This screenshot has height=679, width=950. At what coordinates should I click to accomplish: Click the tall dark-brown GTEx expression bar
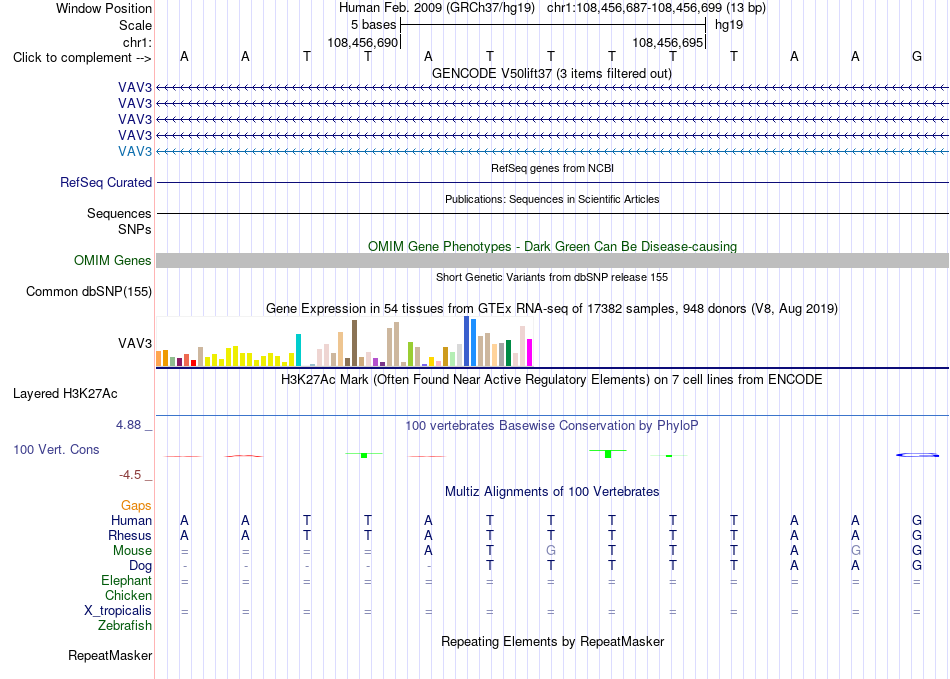click(x=354, y=343)
